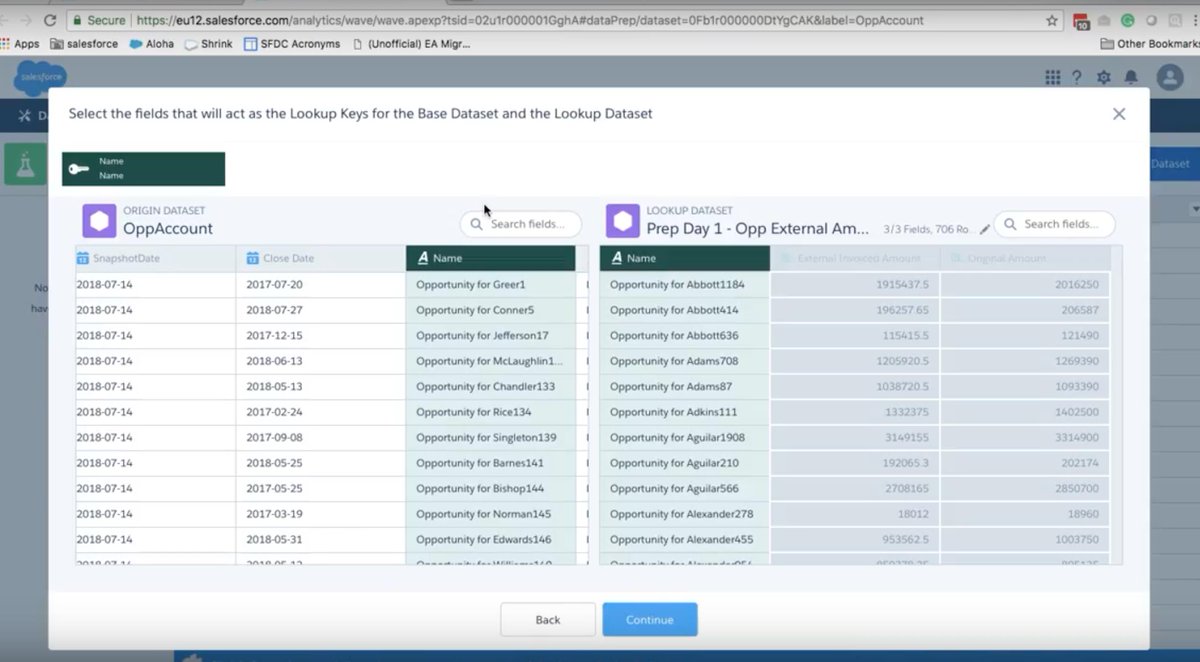Open the Aloha bookmark
This screenshot has height=662, width=1200.
click(151, 44)
